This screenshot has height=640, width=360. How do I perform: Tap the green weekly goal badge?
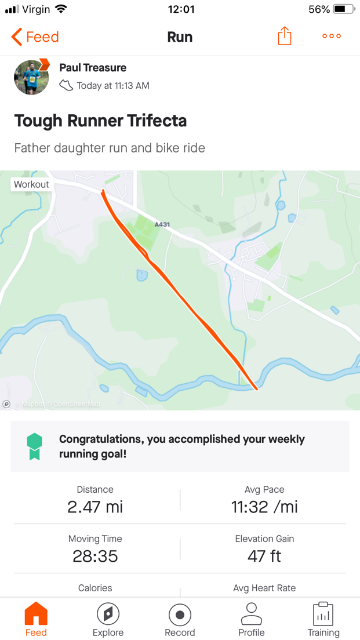pyautogui.click(x=34, y=447)
